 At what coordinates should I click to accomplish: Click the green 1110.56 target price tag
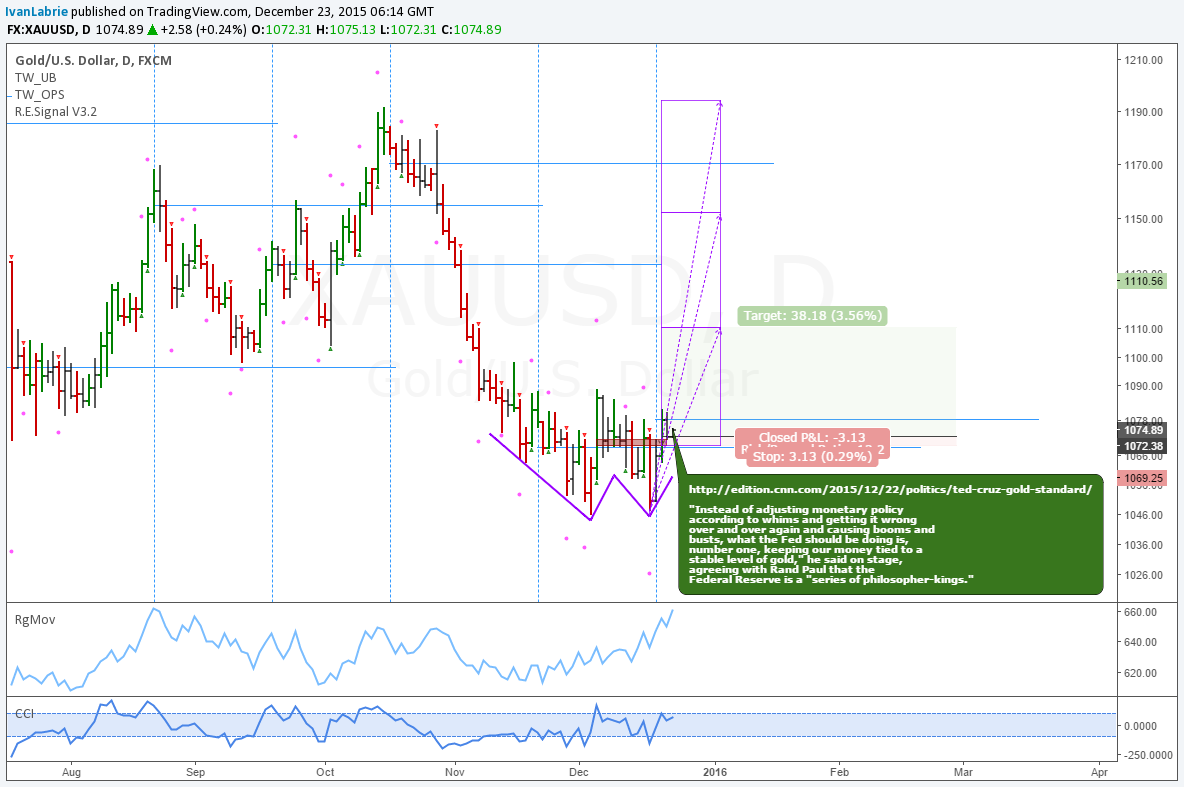(1142, 281)
